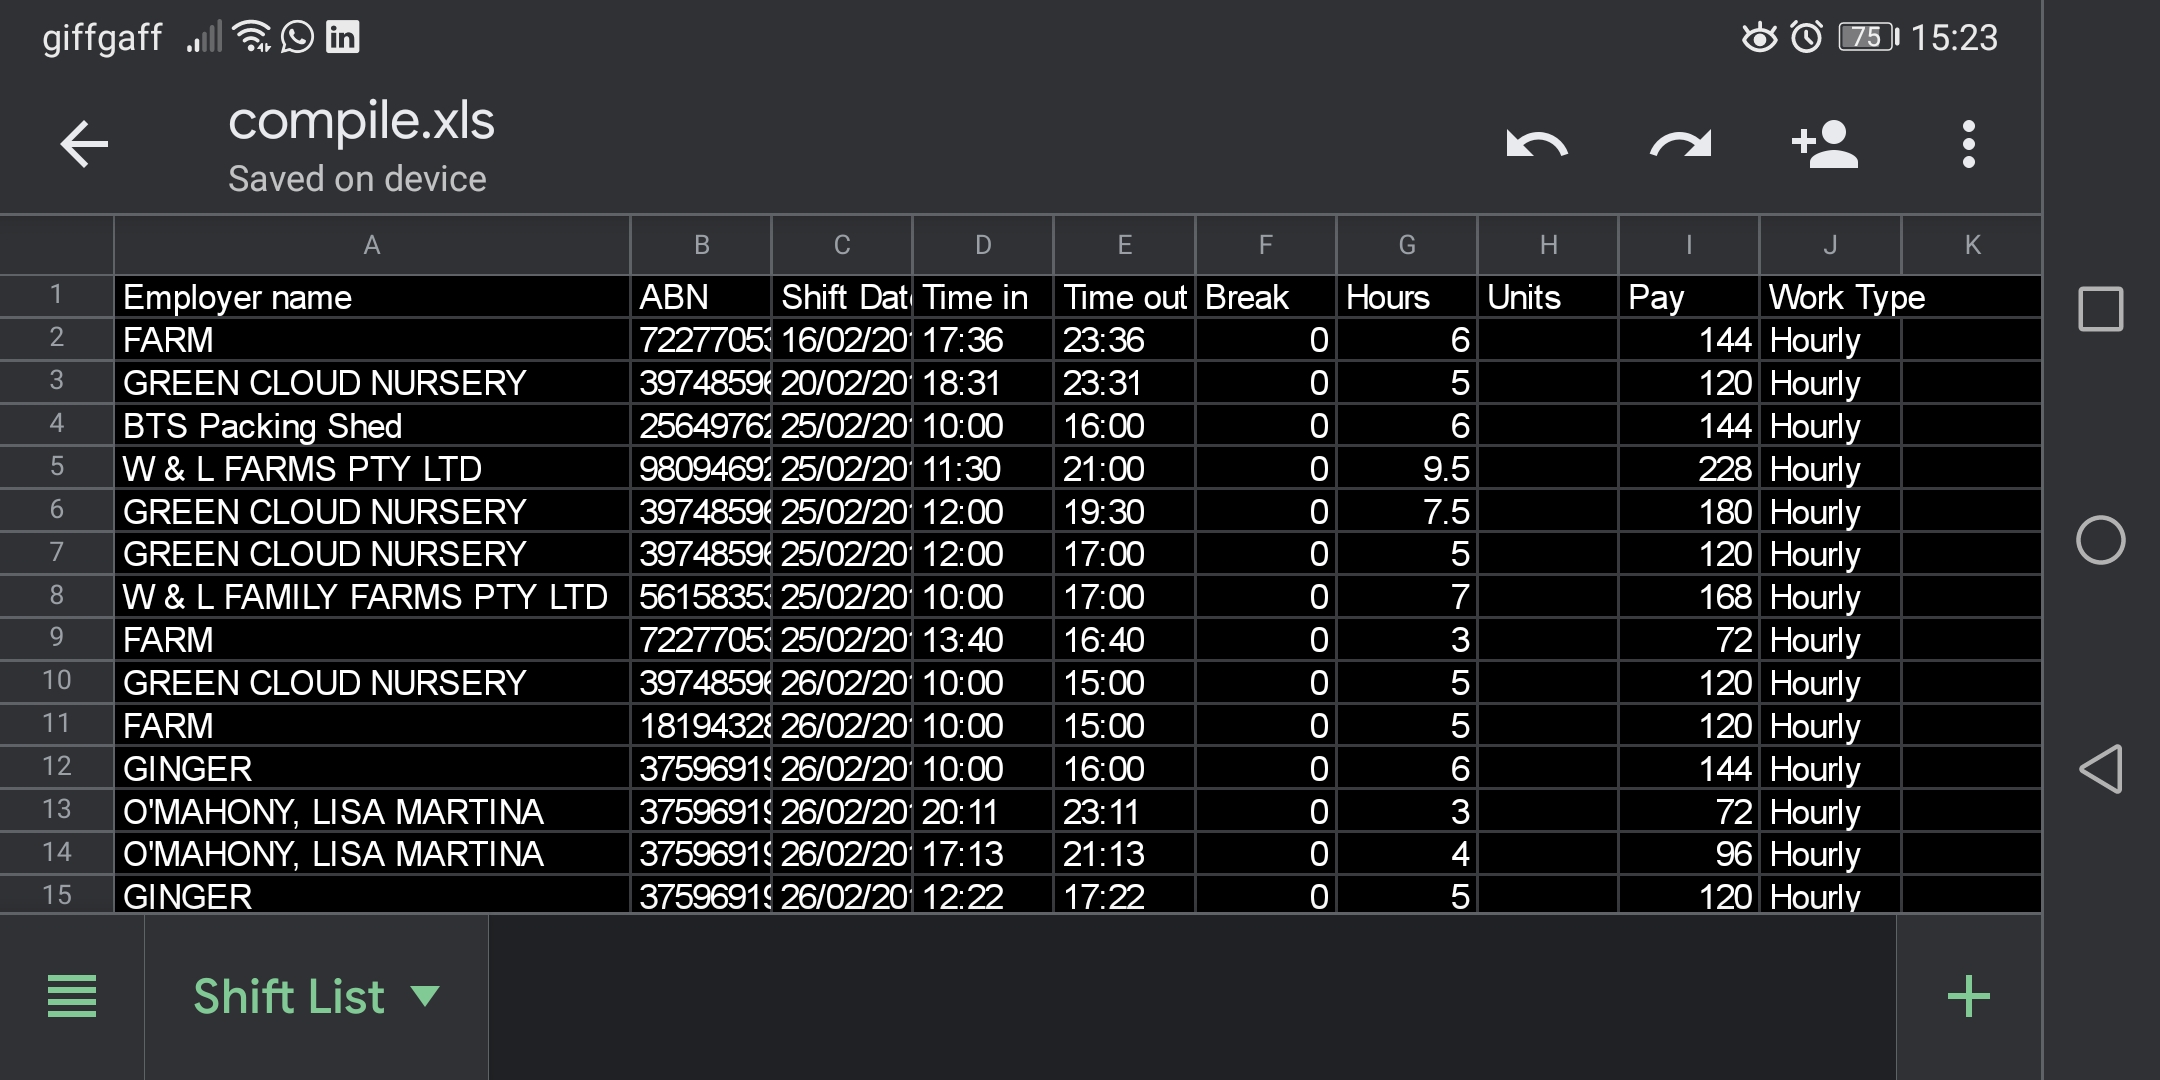This screenshot has height=1080, width=2160.
Task: Select column G header
Action: [x=1406, y=245]
